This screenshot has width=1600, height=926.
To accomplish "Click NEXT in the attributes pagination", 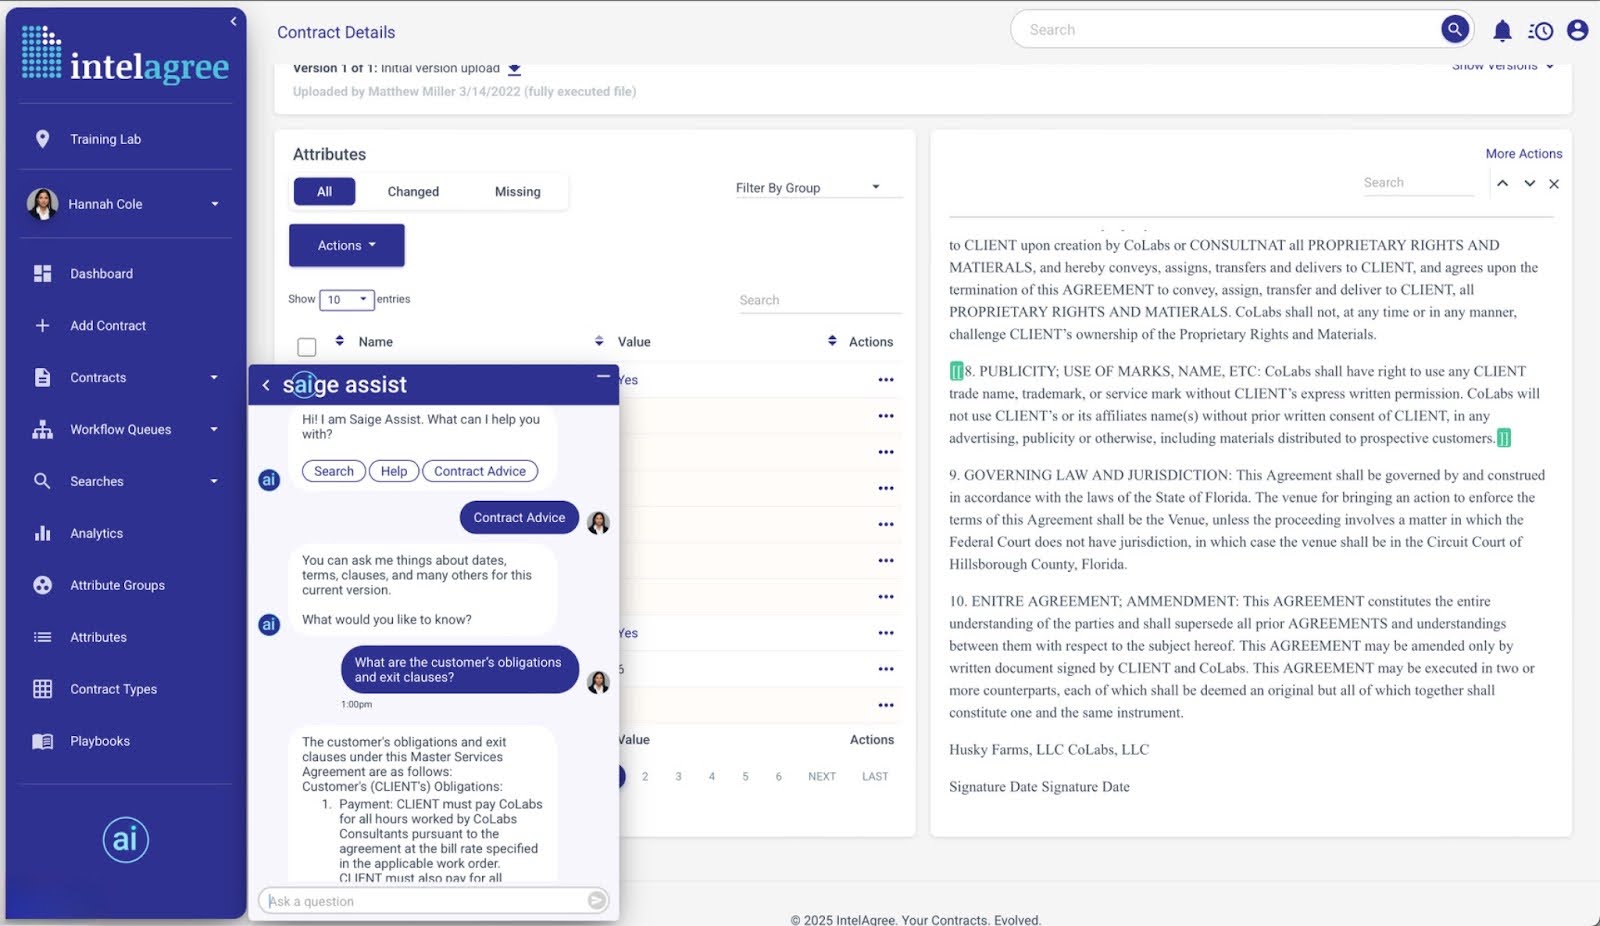I will click(822, 776).
